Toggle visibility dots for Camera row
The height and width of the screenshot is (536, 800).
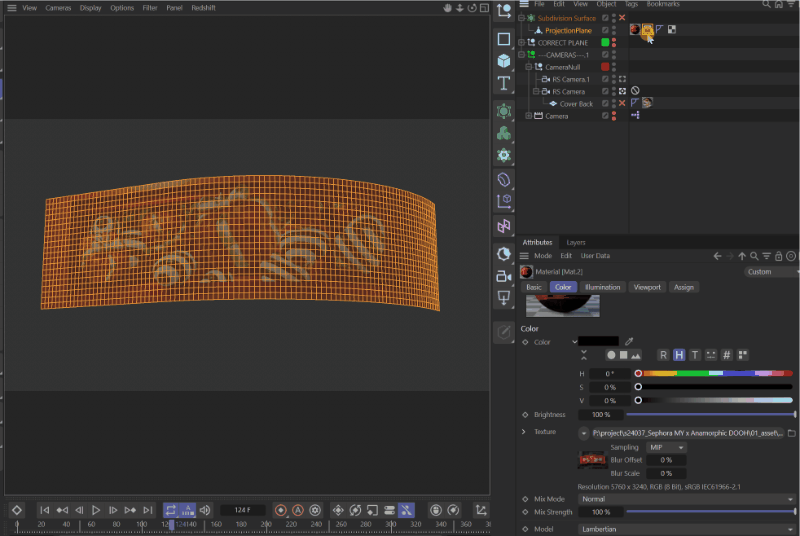614,116
